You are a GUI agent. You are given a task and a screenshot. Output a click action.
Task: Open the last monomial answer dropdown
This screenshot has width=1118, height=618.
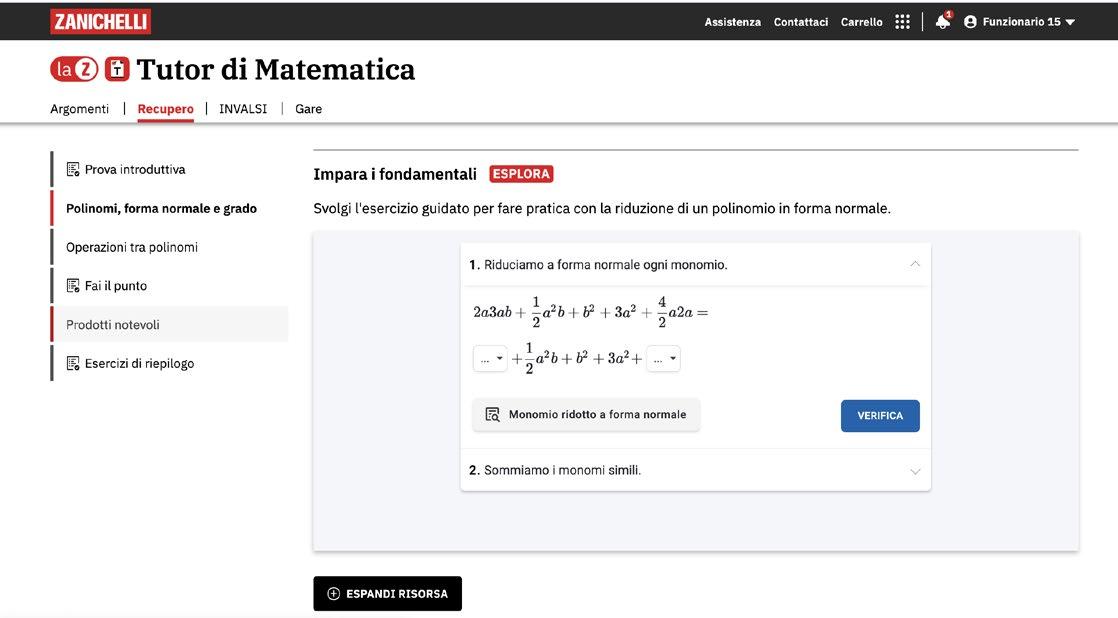click(663, 359)
